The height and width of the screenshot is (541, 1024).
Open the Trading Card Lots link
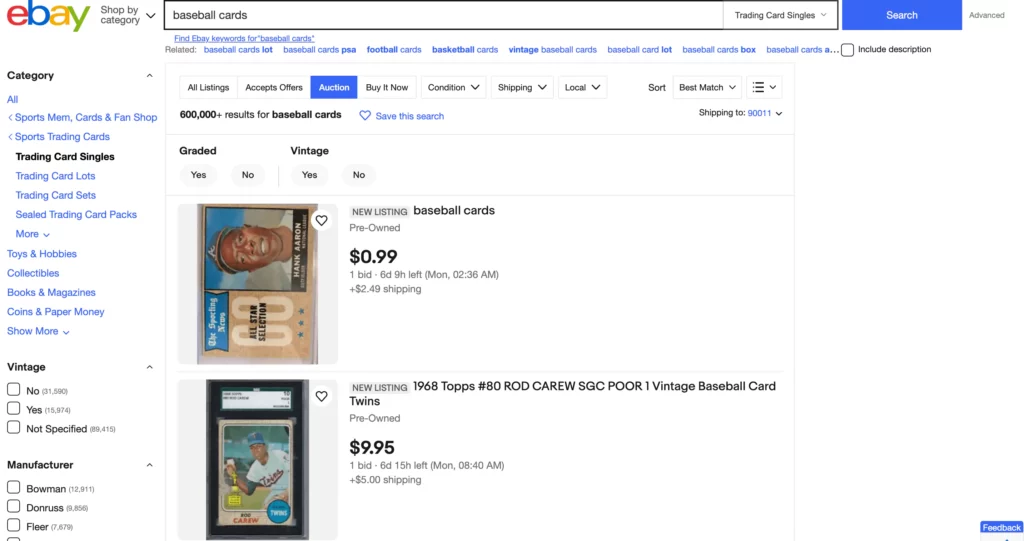pos(56,176)
